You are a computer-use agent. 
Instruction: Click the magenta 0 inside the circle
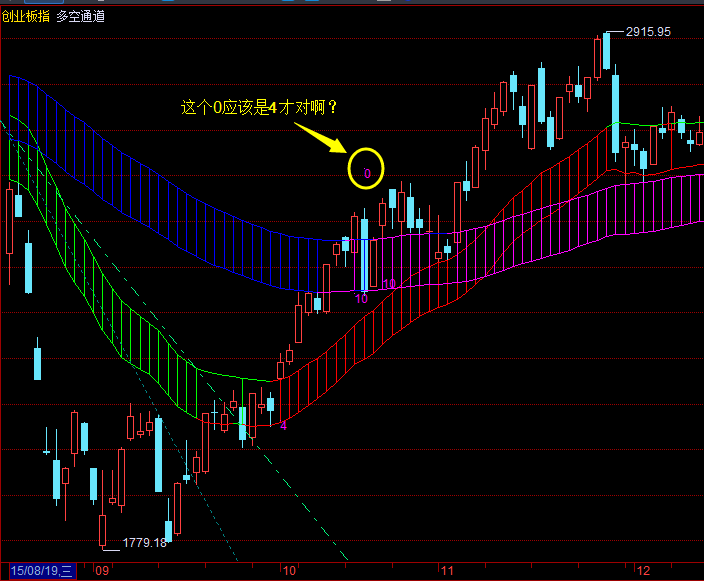(x=367, y=173)
